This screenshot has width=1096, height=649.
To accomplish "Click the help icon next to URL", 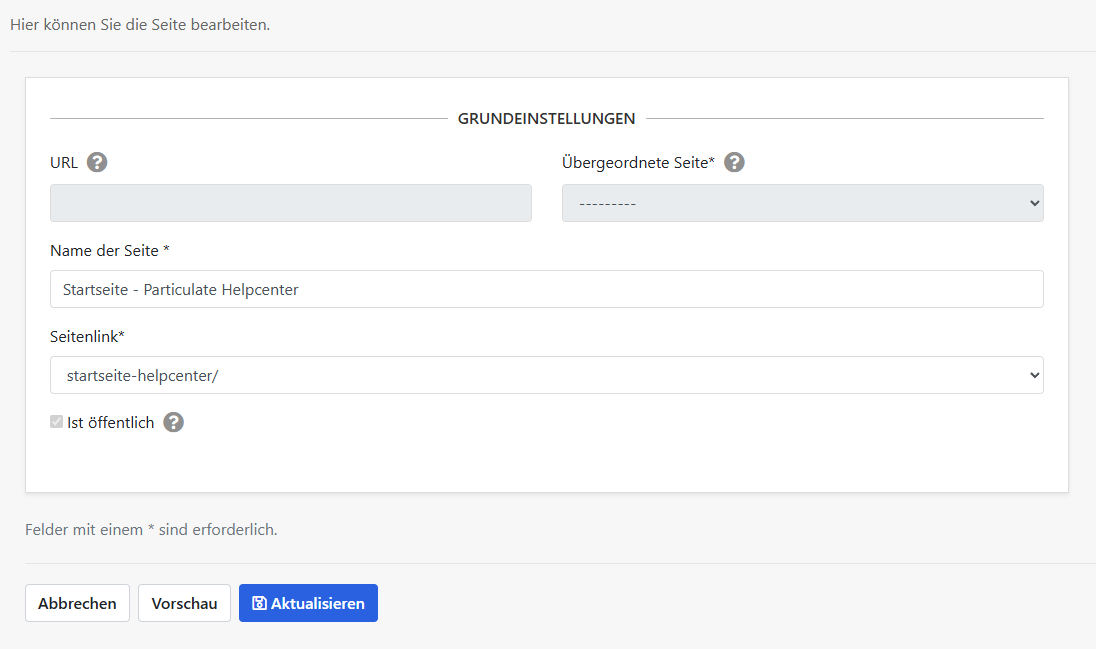I will pyautogui.click(x=97, y=162).
